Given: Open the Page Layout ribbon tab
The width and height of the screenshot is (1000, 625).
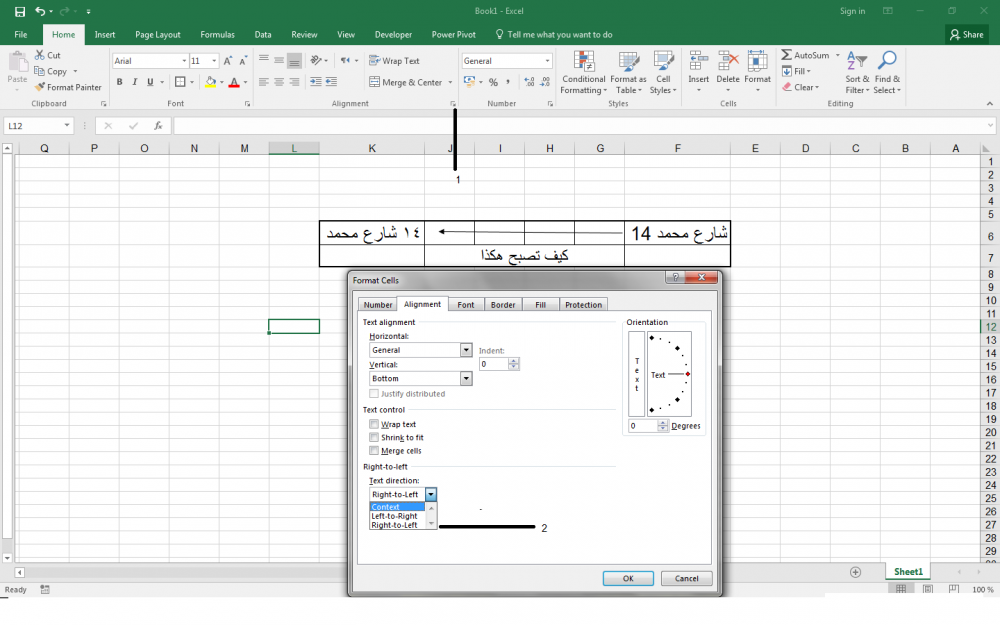Looking at the screenshot, I should 158,34.
